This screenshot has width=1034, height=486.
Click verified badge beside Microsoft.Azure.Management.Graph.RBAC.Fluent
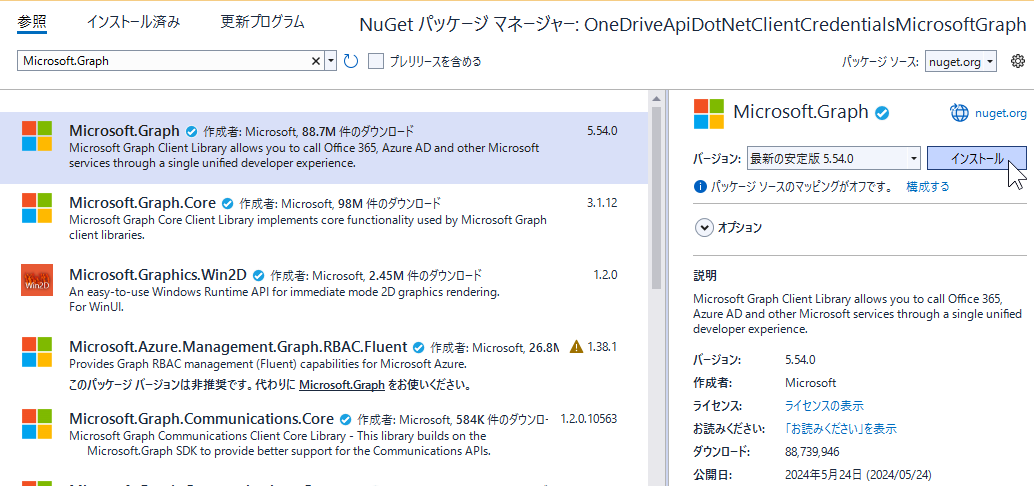click(x=419, y=347)
